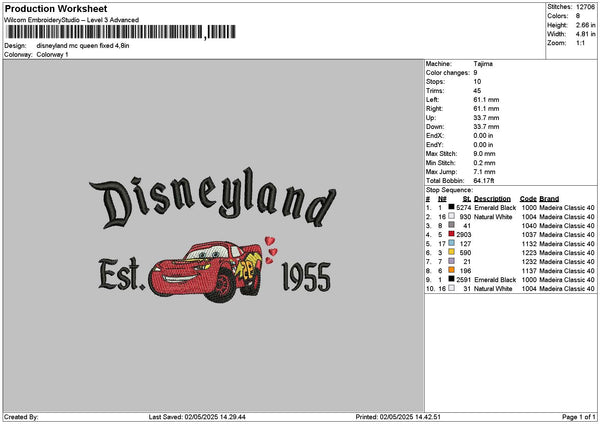Click the Color changes value 9
Viewport: 600px width, 424px height.
coord(475,73)
